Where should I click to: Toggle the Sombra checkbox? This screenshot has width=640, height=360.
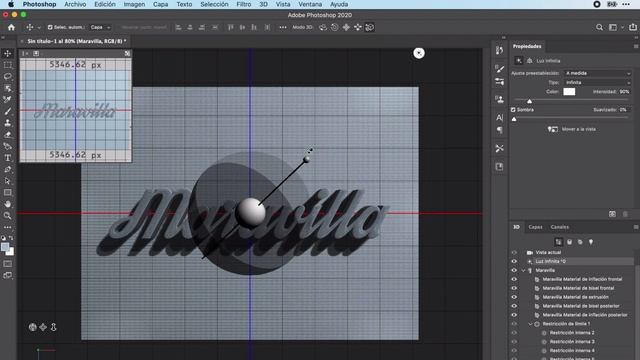[x=513, y=110]
